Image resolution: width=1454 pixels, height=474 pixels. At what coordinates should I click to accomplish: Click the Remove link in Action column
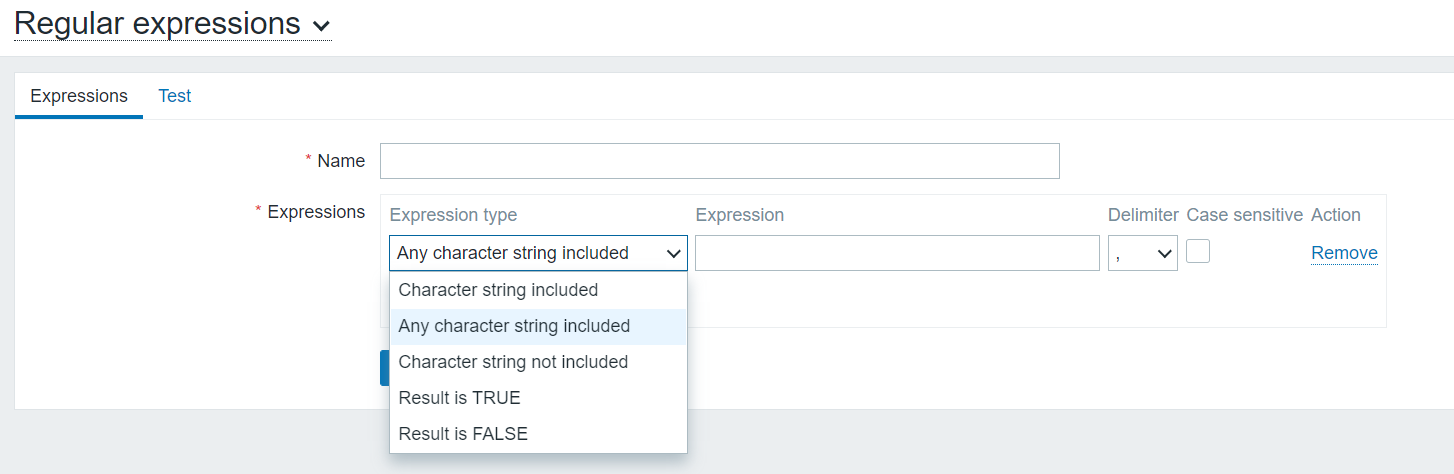(x=1344, y=253)
